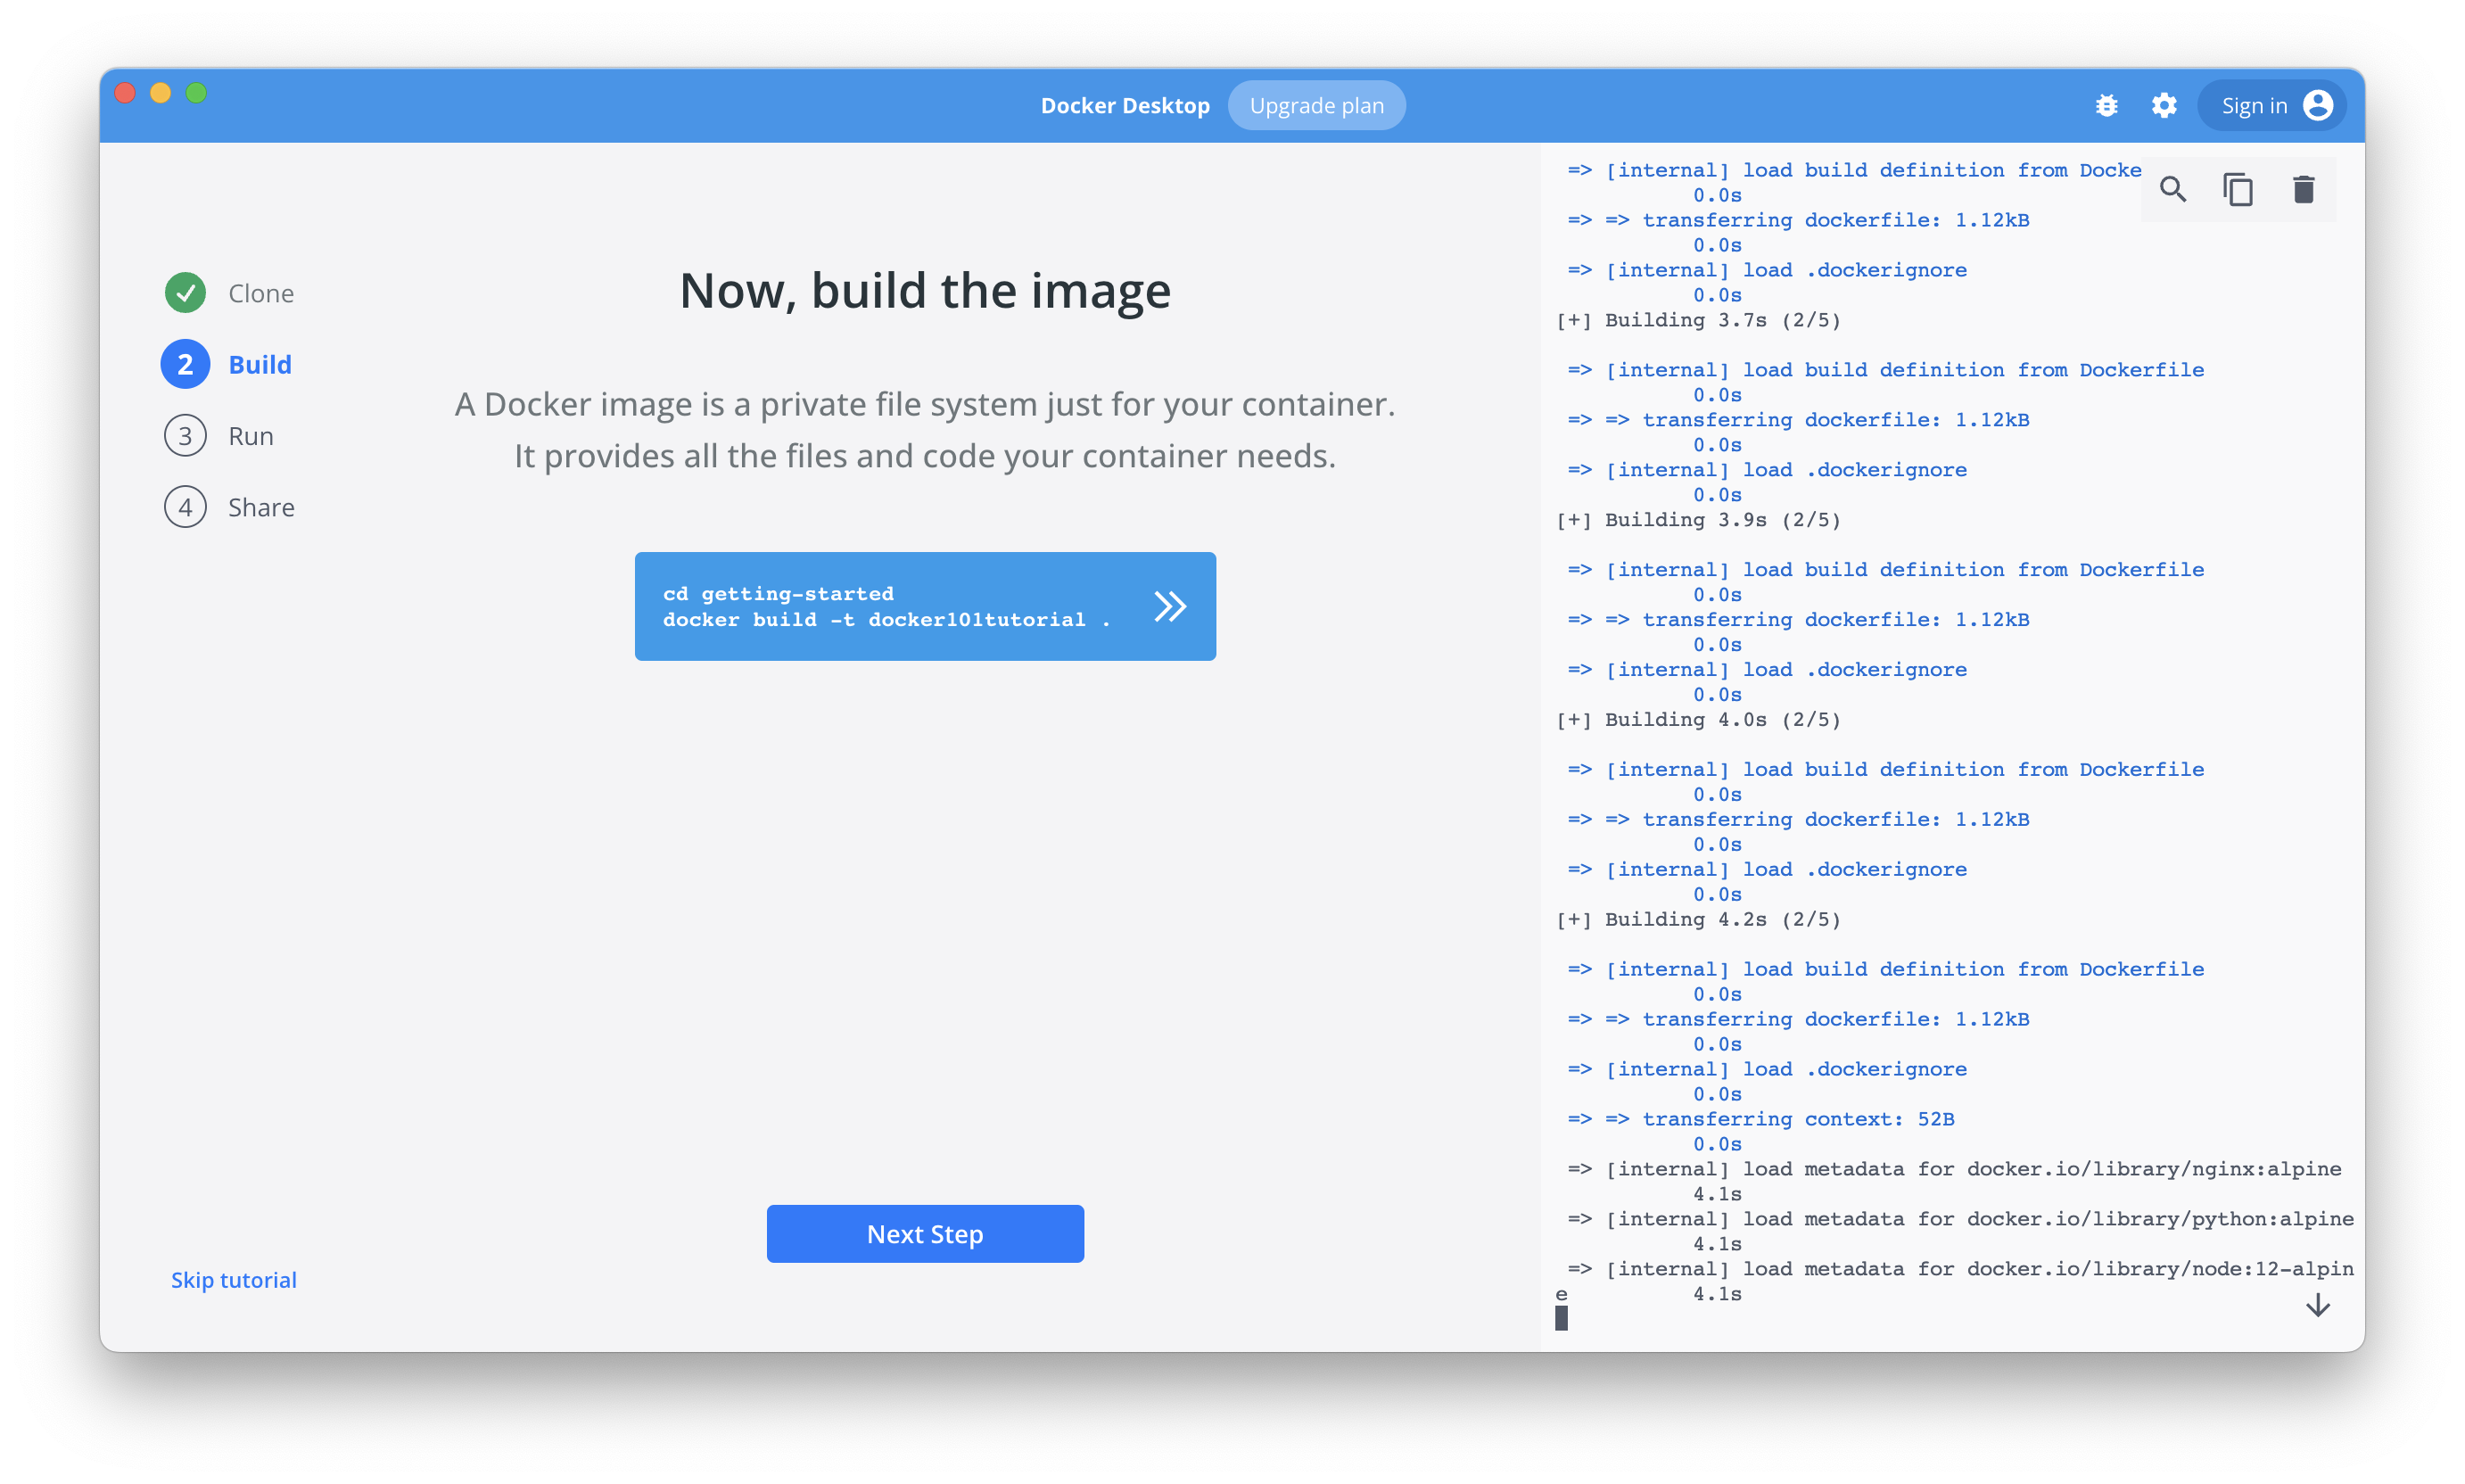2465x1484 pixels.
Task: Click the green macOS fullscreen button
Action: point(196,93)
